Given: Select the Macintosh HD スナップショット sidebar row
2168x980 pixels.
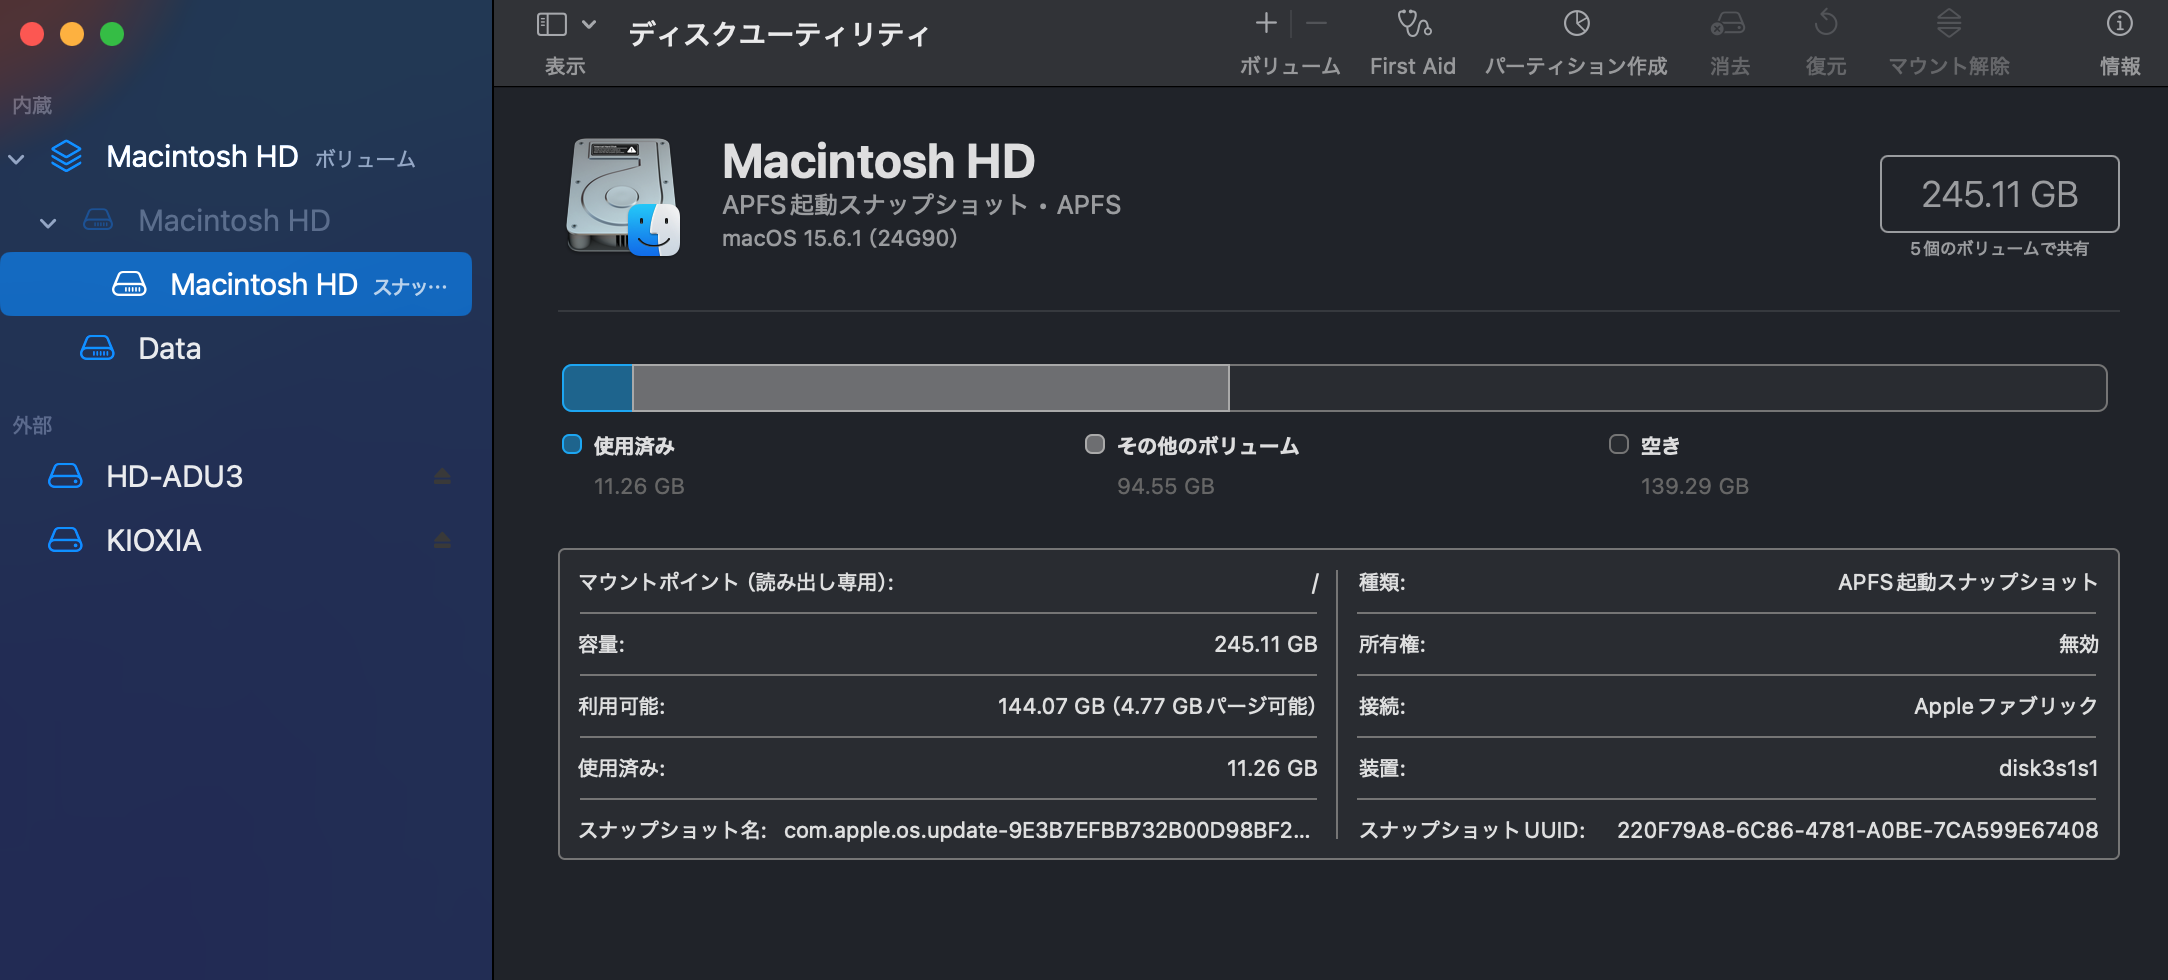Looking at the screenshot, I should click(236, 284).
